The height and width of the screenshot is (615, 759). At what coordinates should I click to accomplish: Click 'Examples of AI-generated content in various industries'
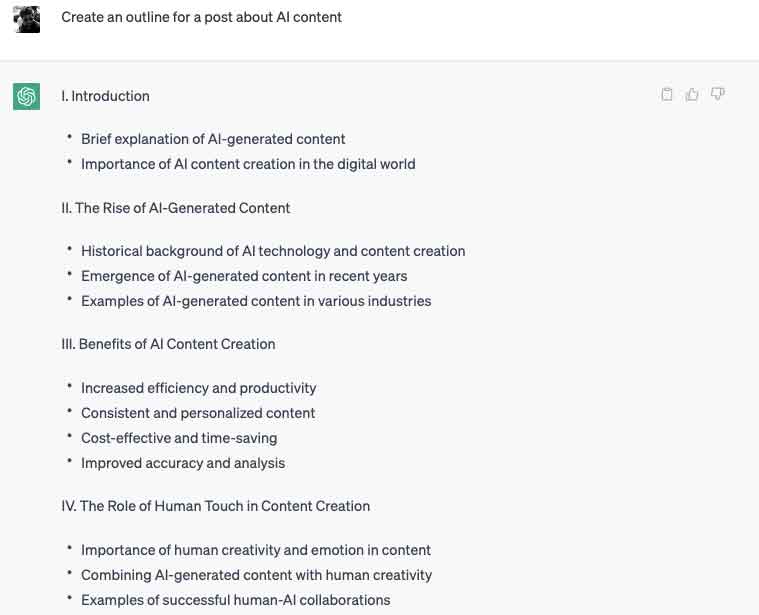[256, 301]
